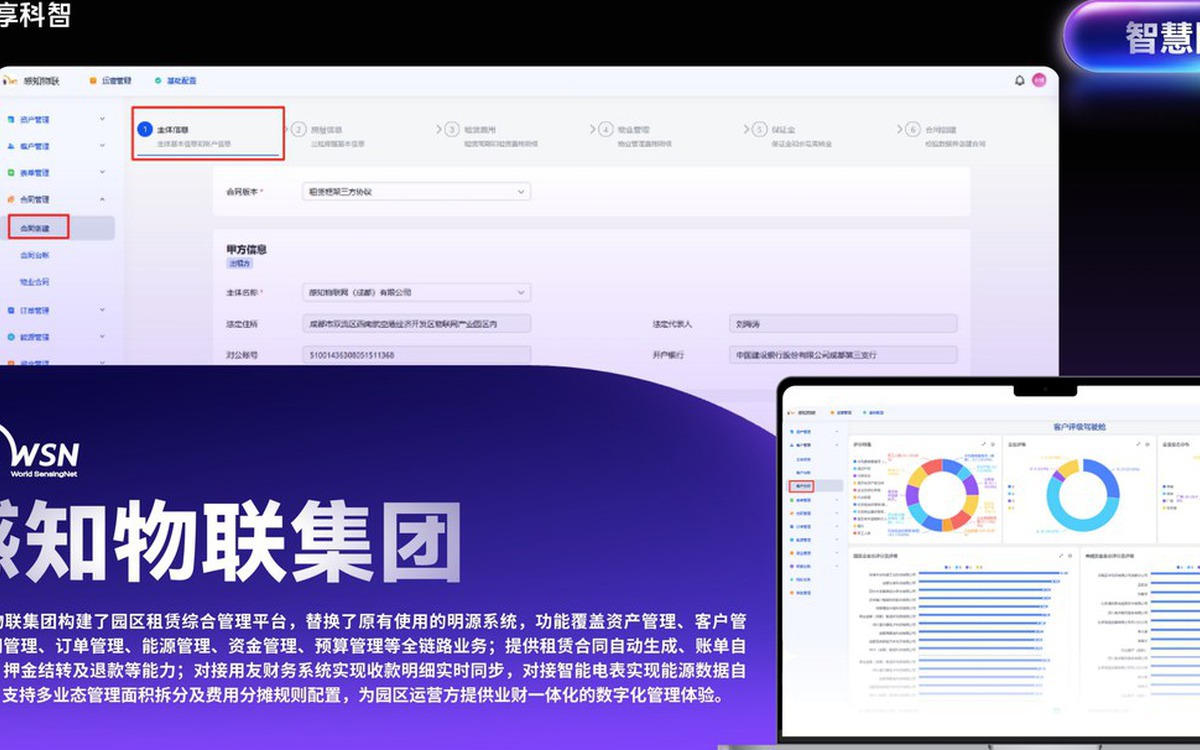Click the notification bell icon
Screen dimensions: 1200x750
click(x=1020, y=80)
